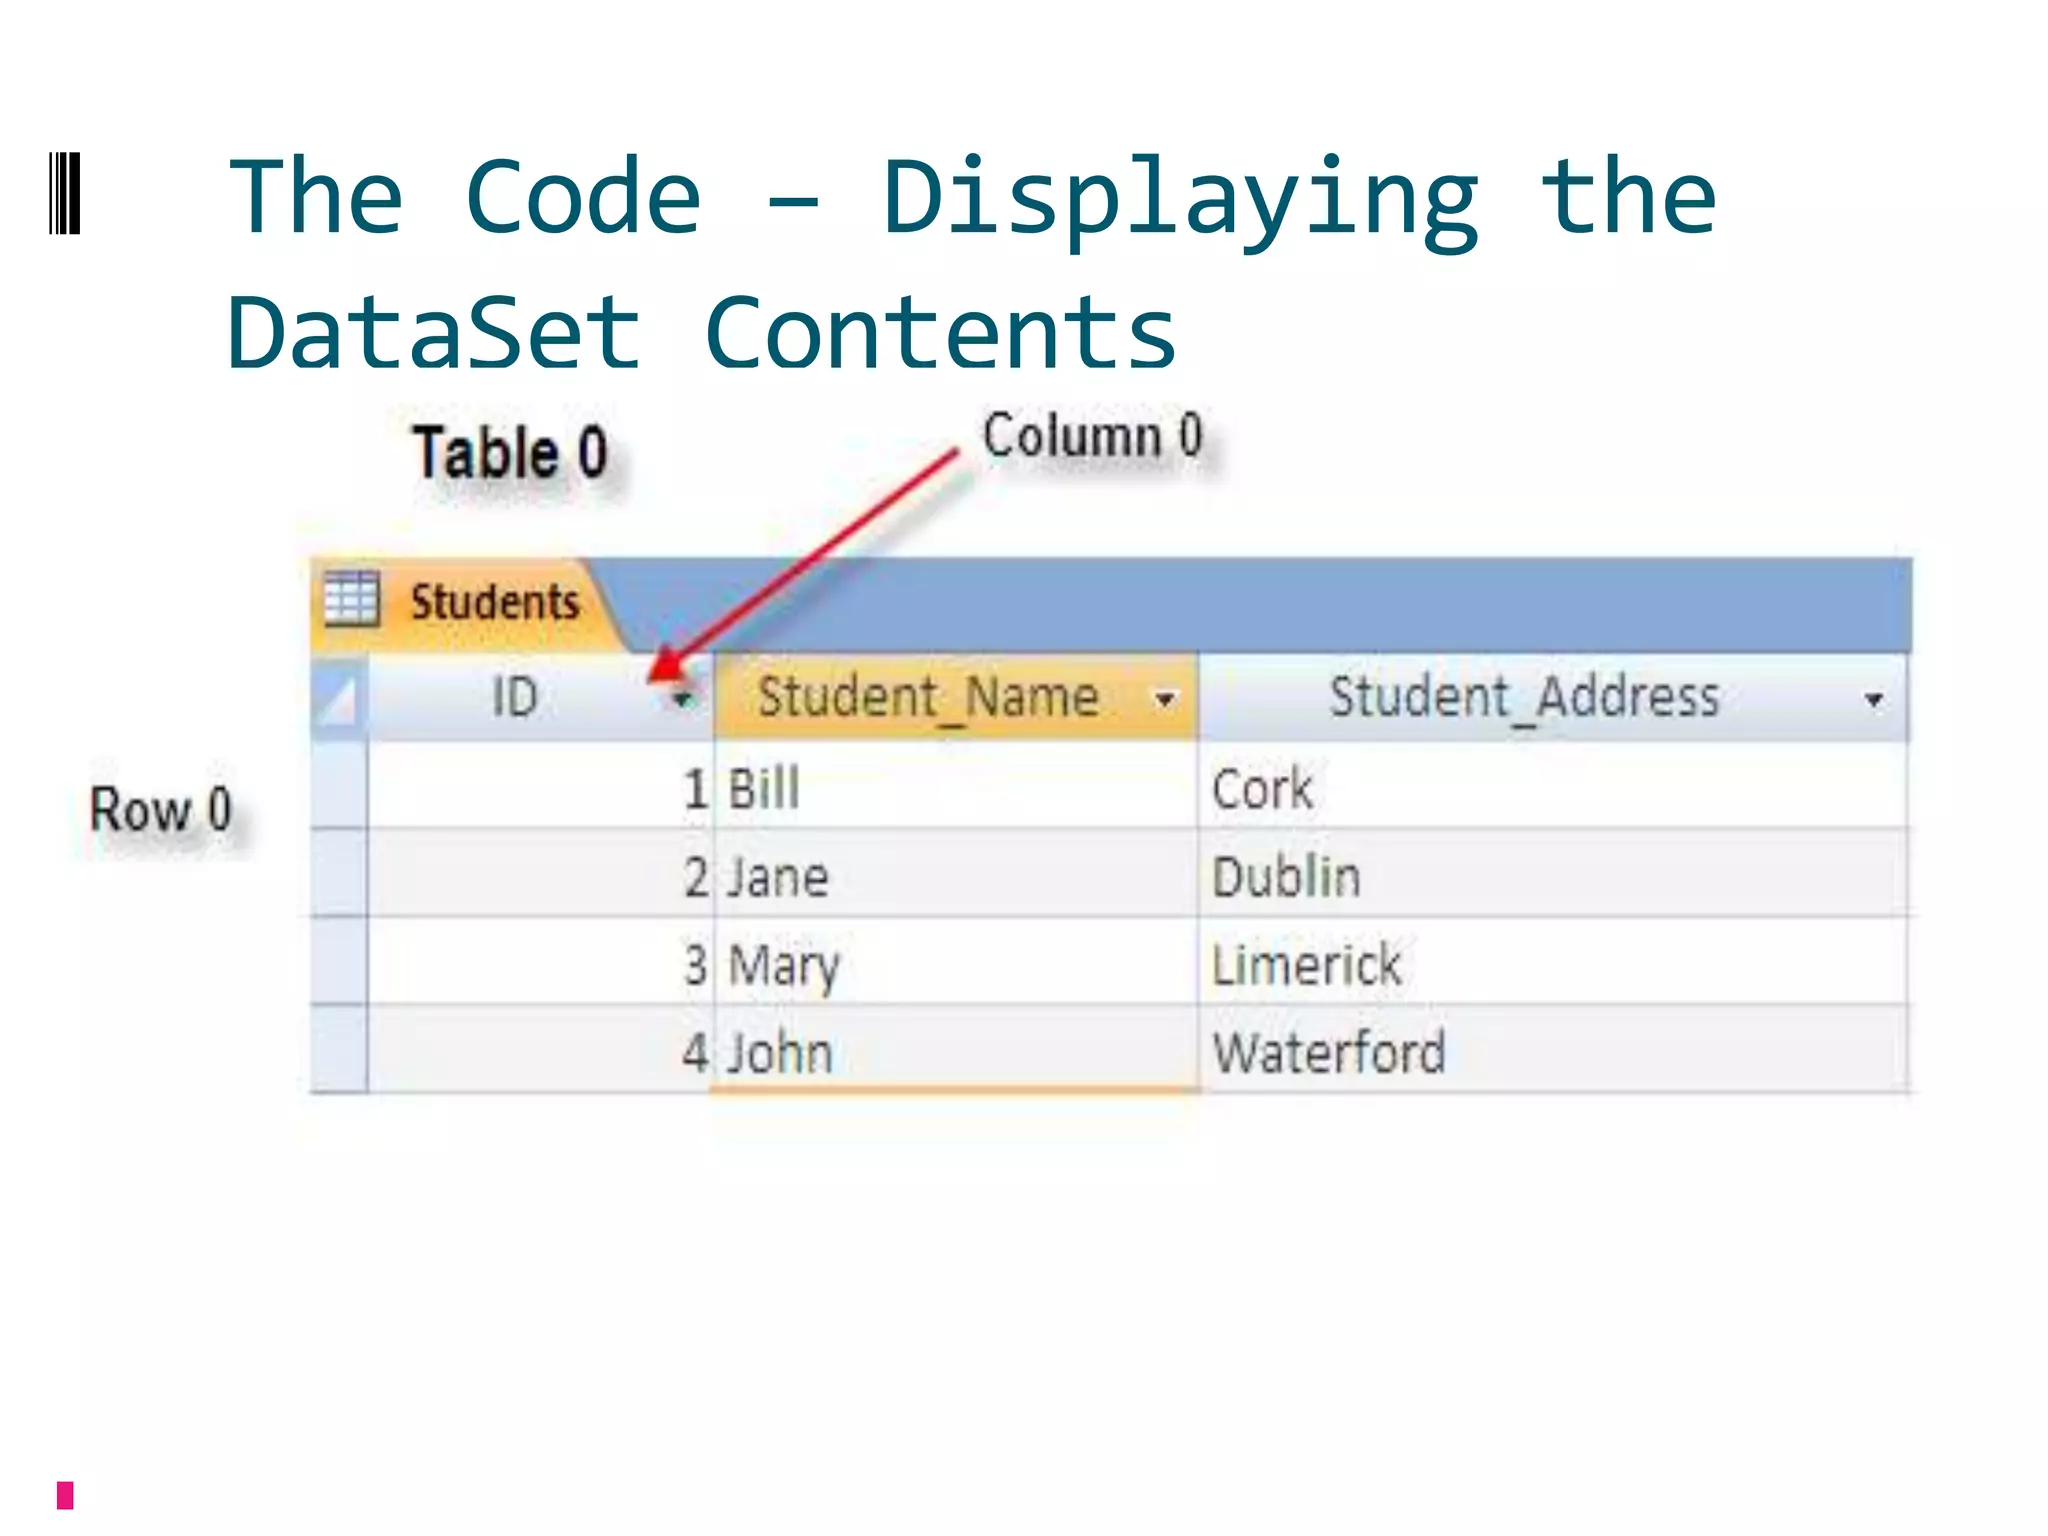Select the row selector for Bill

[x=338, y=785]
